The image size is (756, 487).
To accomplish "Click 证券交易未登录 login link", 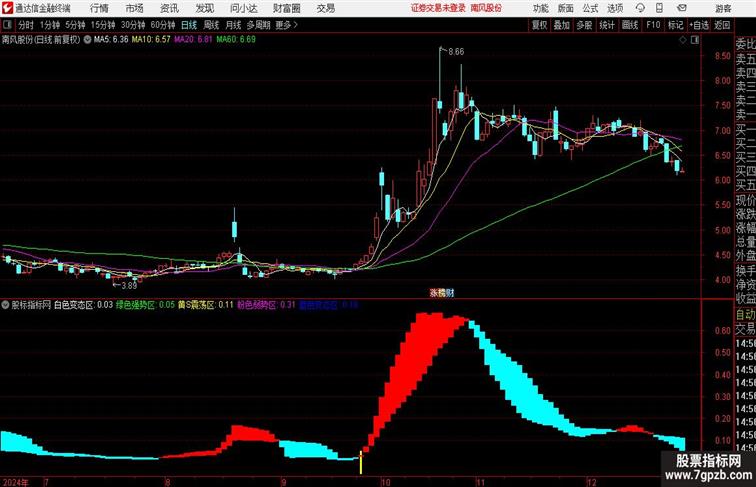I will 438,8.
